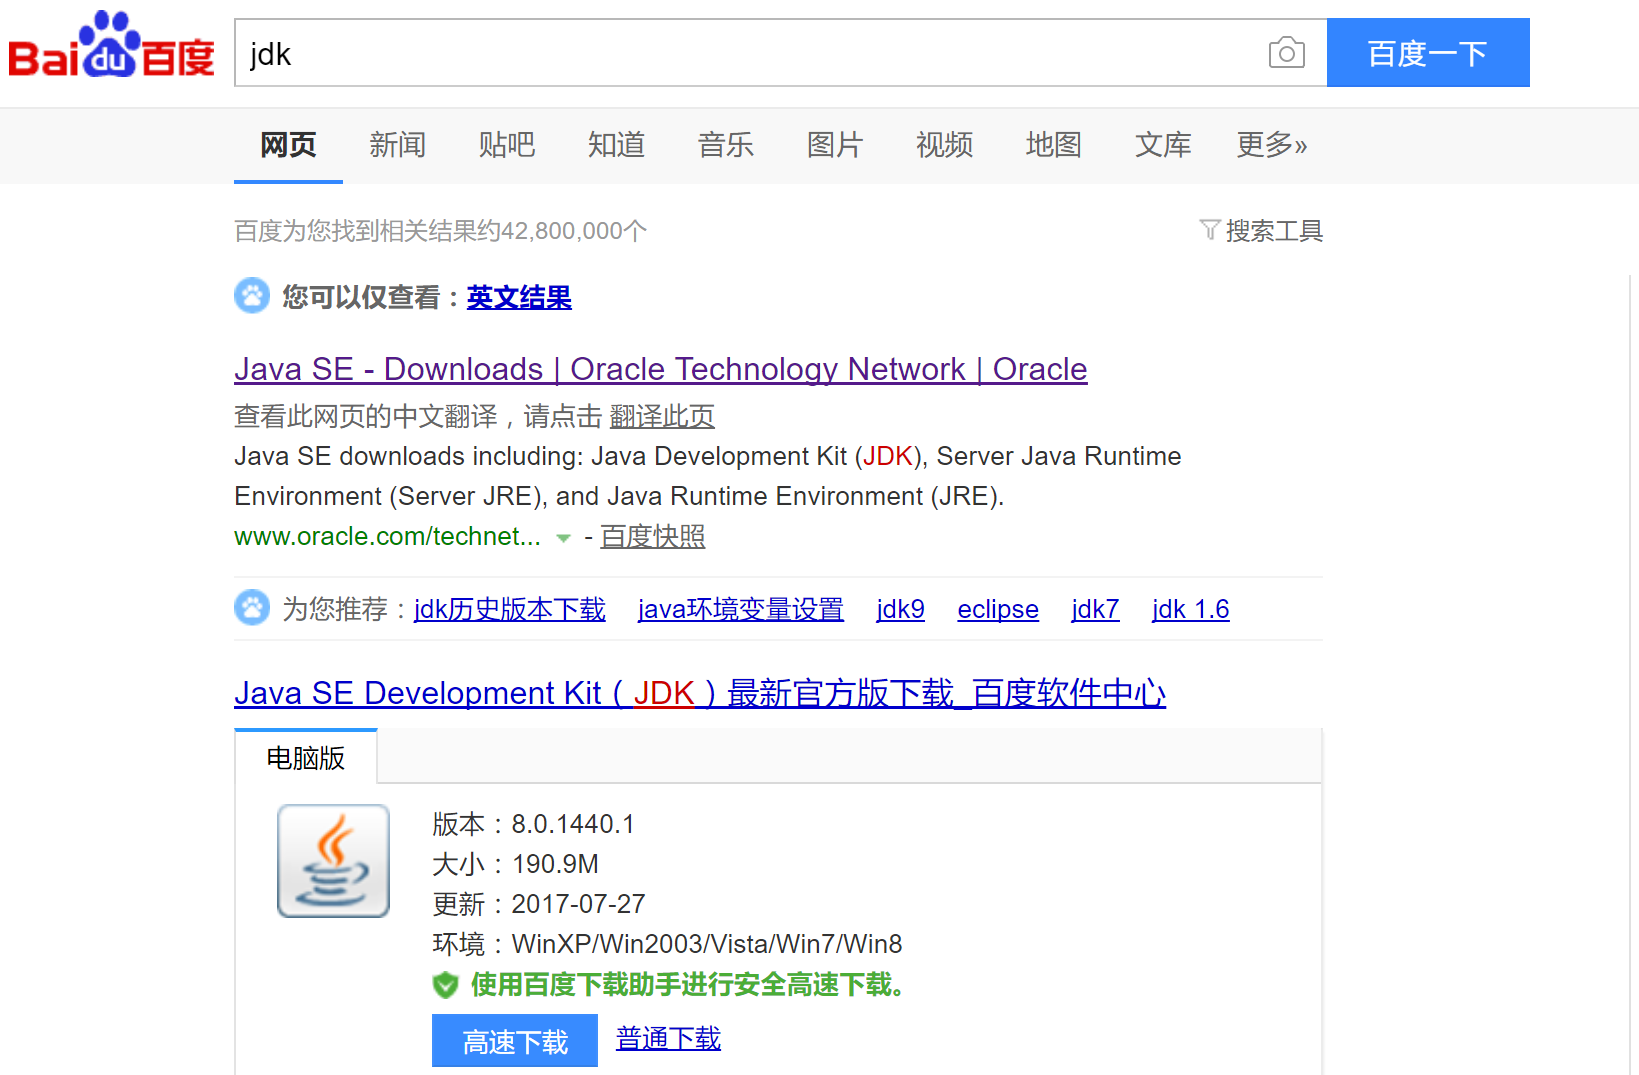
Task: Click result count text 42,800,000个
Action: click(574, 231)
